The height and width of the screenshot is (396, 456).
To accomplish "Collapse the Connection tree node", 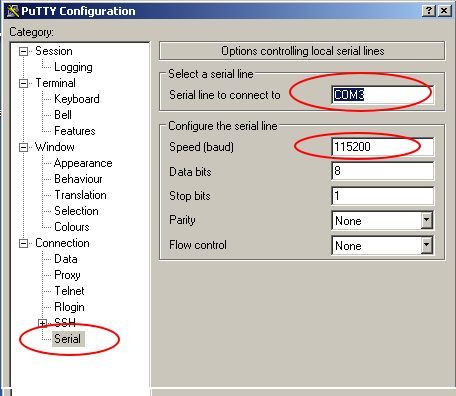I will click(x=23, y=243).
